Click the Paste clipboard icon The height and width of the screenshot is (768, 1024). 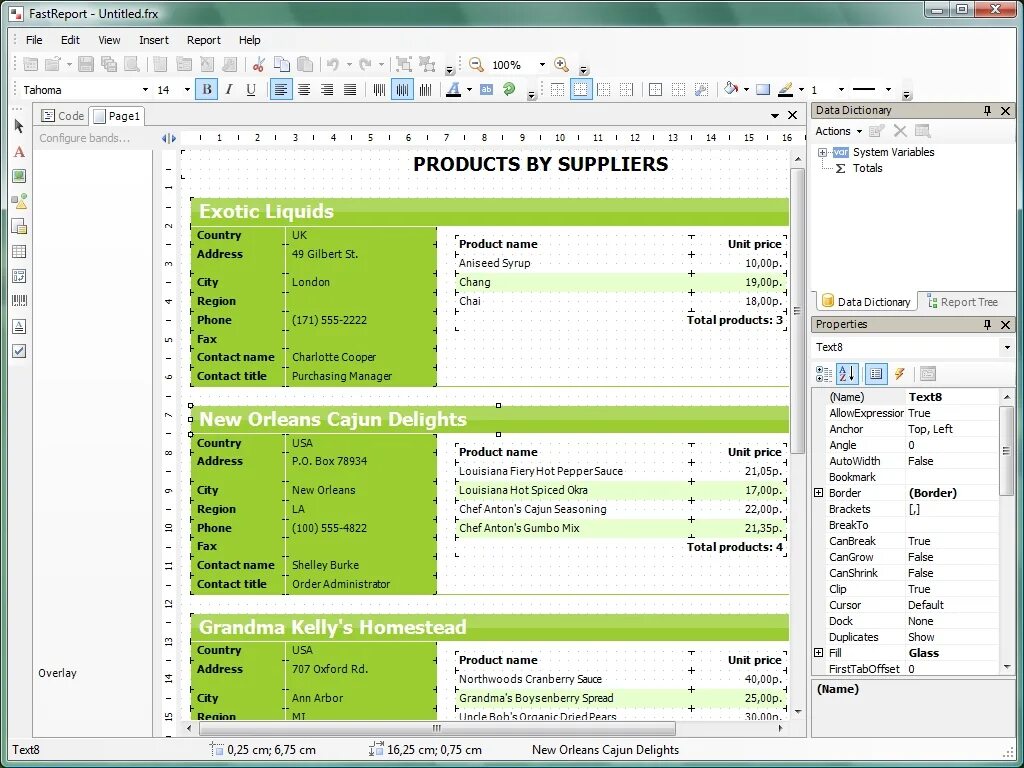(x=304, y=64)
